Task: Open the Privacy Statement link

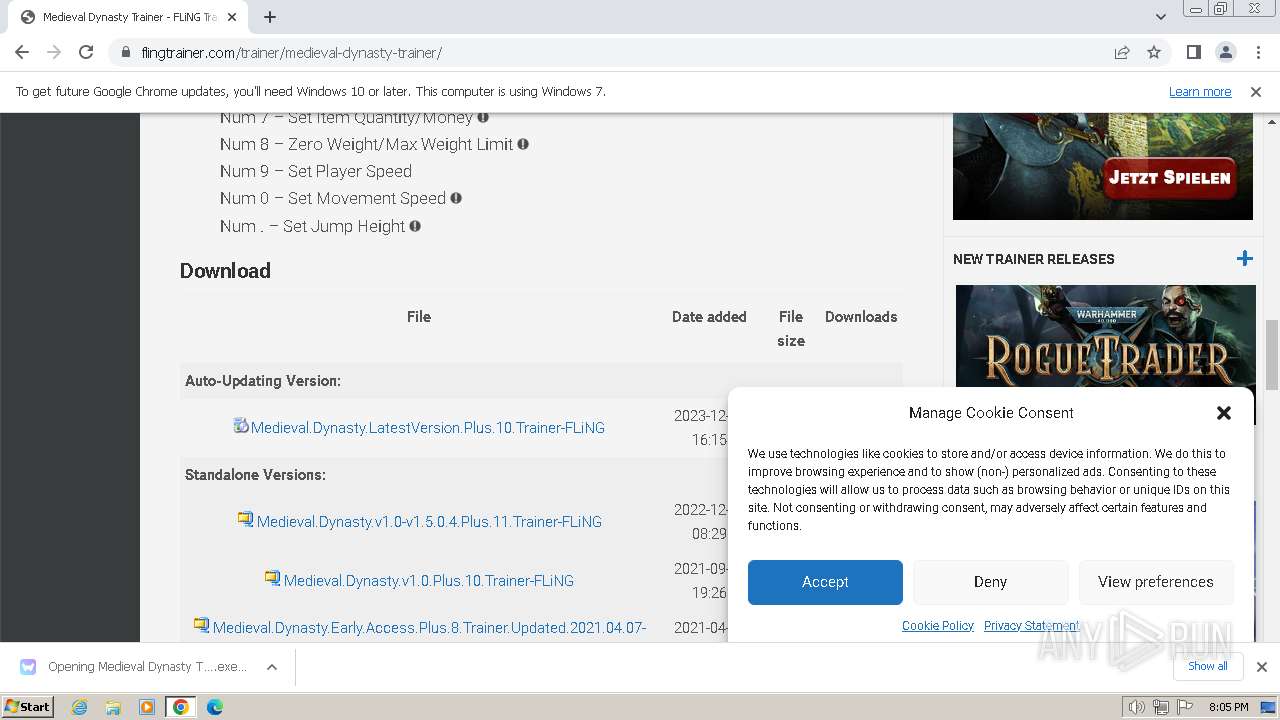Action: (x=1032, y=626)
